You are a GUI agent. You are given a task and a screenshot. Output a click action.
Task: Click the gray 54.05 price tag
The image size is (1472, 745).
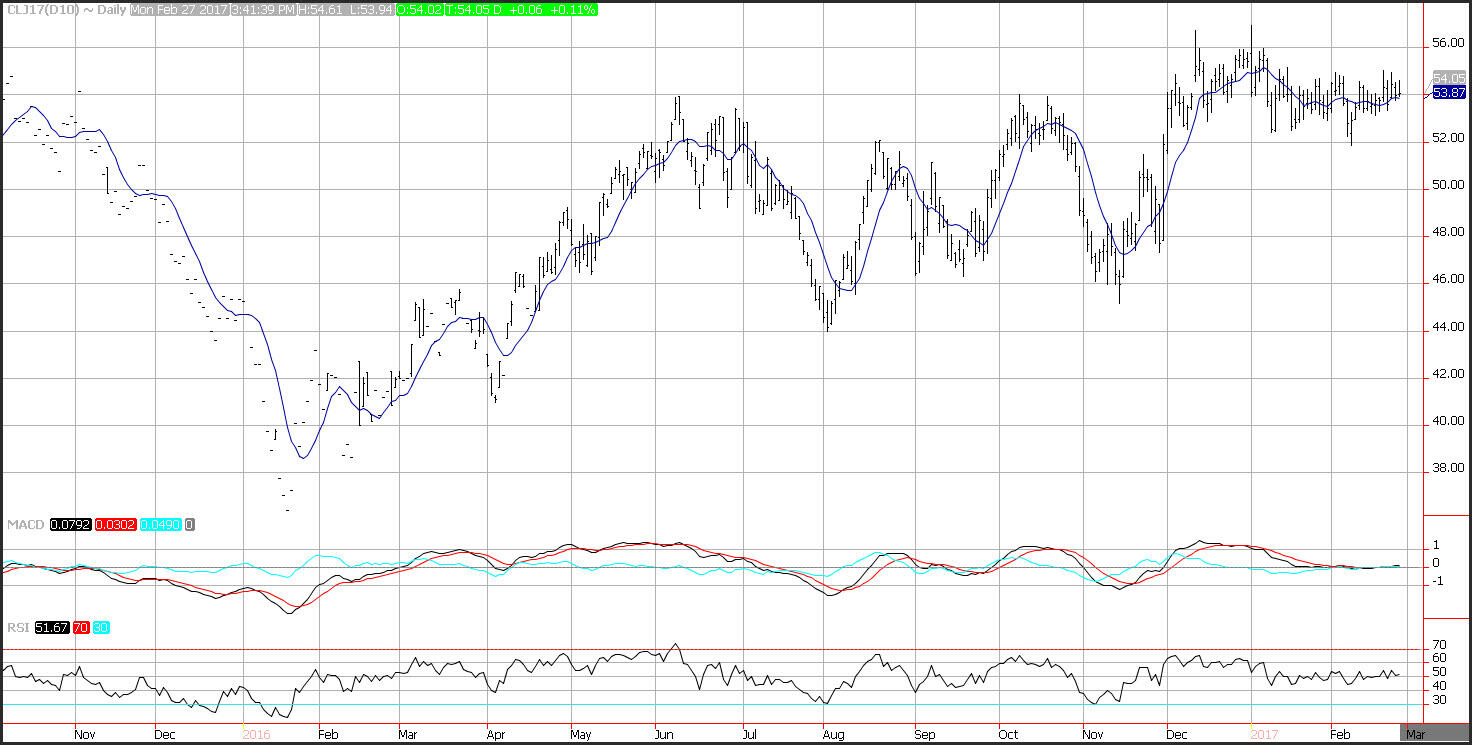1449,78
